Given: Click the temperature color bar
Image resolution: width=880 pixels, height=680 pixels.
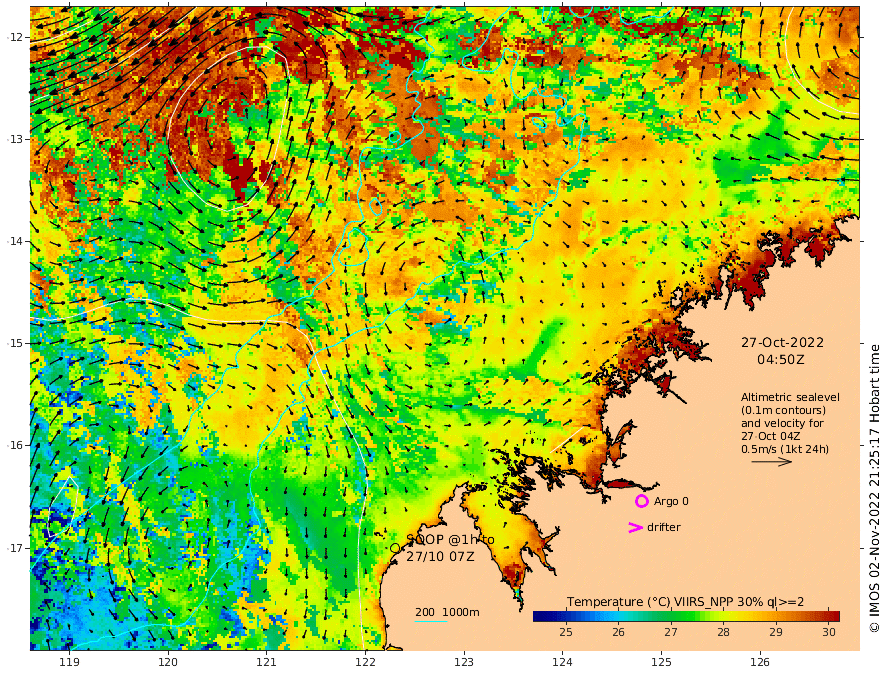Looking at the screenshot, I should (686, 616).
